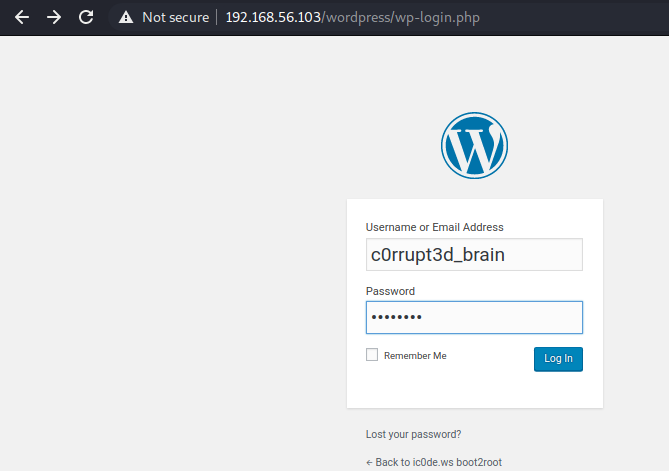
Task: Open site info via Not secure label
Action: pos(175,17)
